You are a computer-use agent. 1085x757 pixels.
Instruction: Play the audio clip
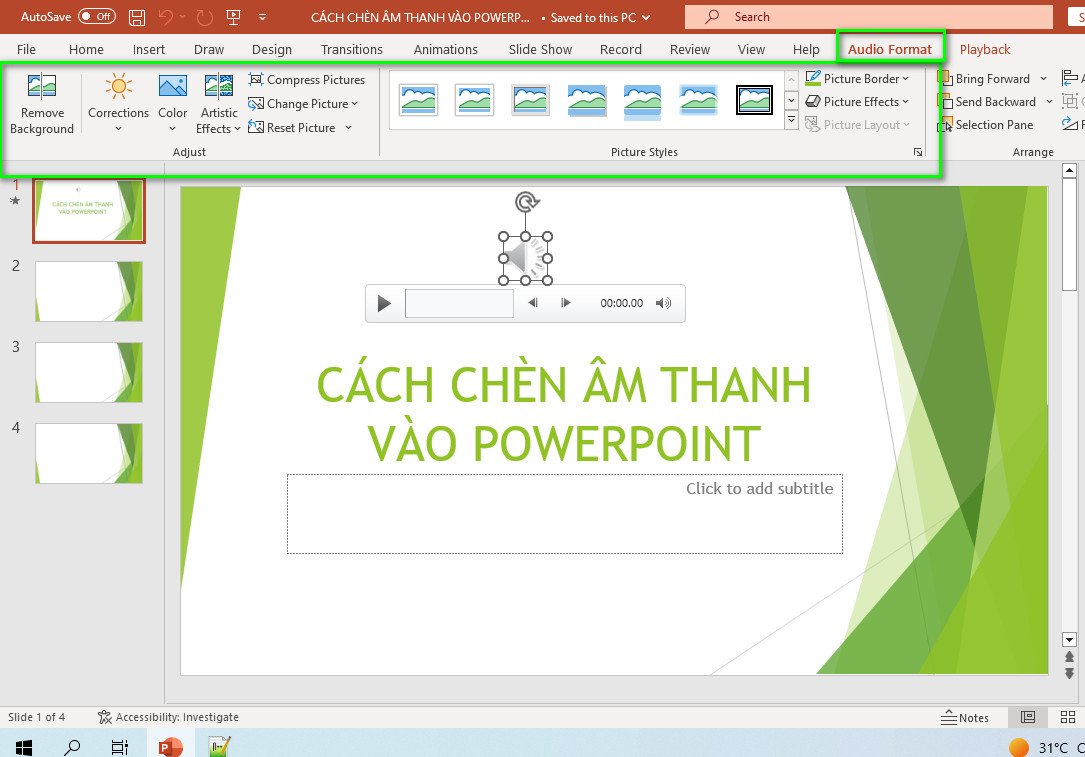[x=384, y=303]
